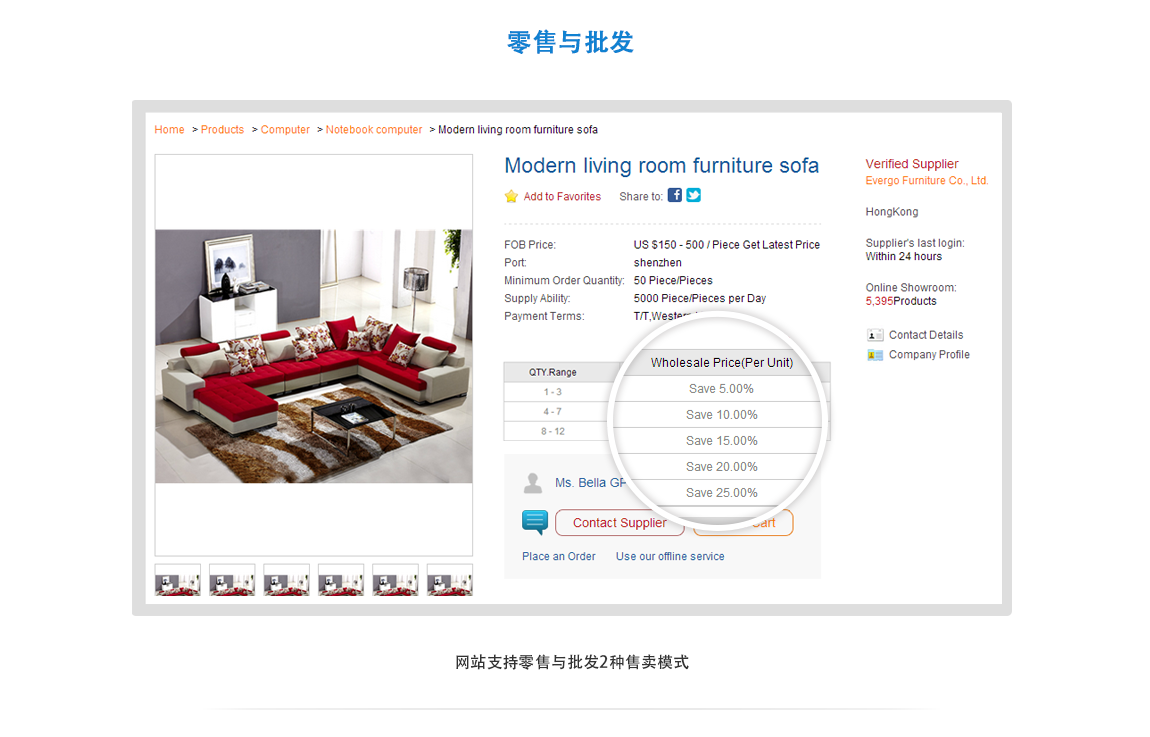Open Computer breadcrumb link
The image size is (1150, 737).
[285, 130]
